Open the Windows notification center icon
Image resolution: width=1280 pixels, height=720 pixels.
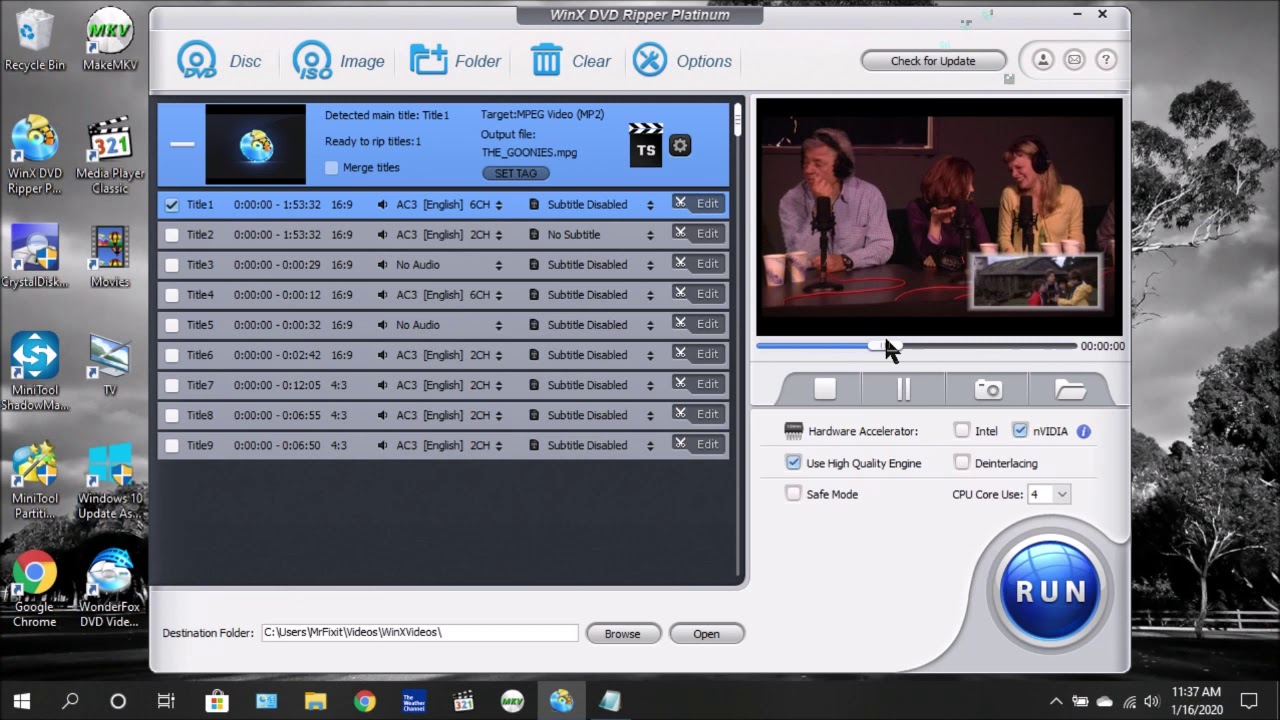1249,701
